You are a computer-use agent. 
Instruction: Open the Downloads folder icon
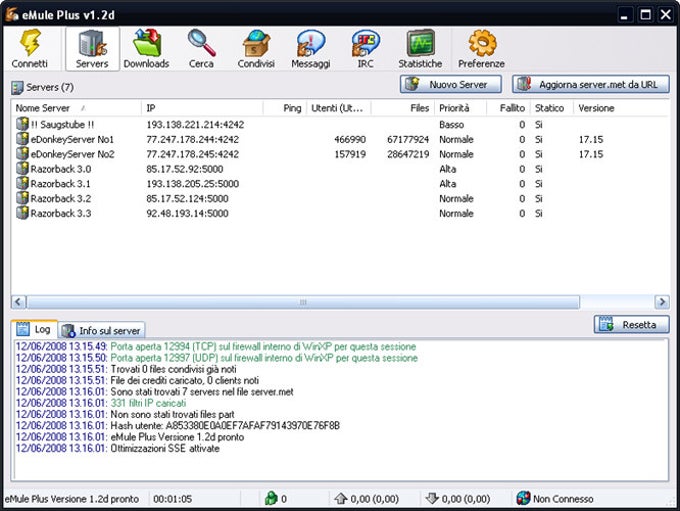pyautogui.click(x=147, y=43)
